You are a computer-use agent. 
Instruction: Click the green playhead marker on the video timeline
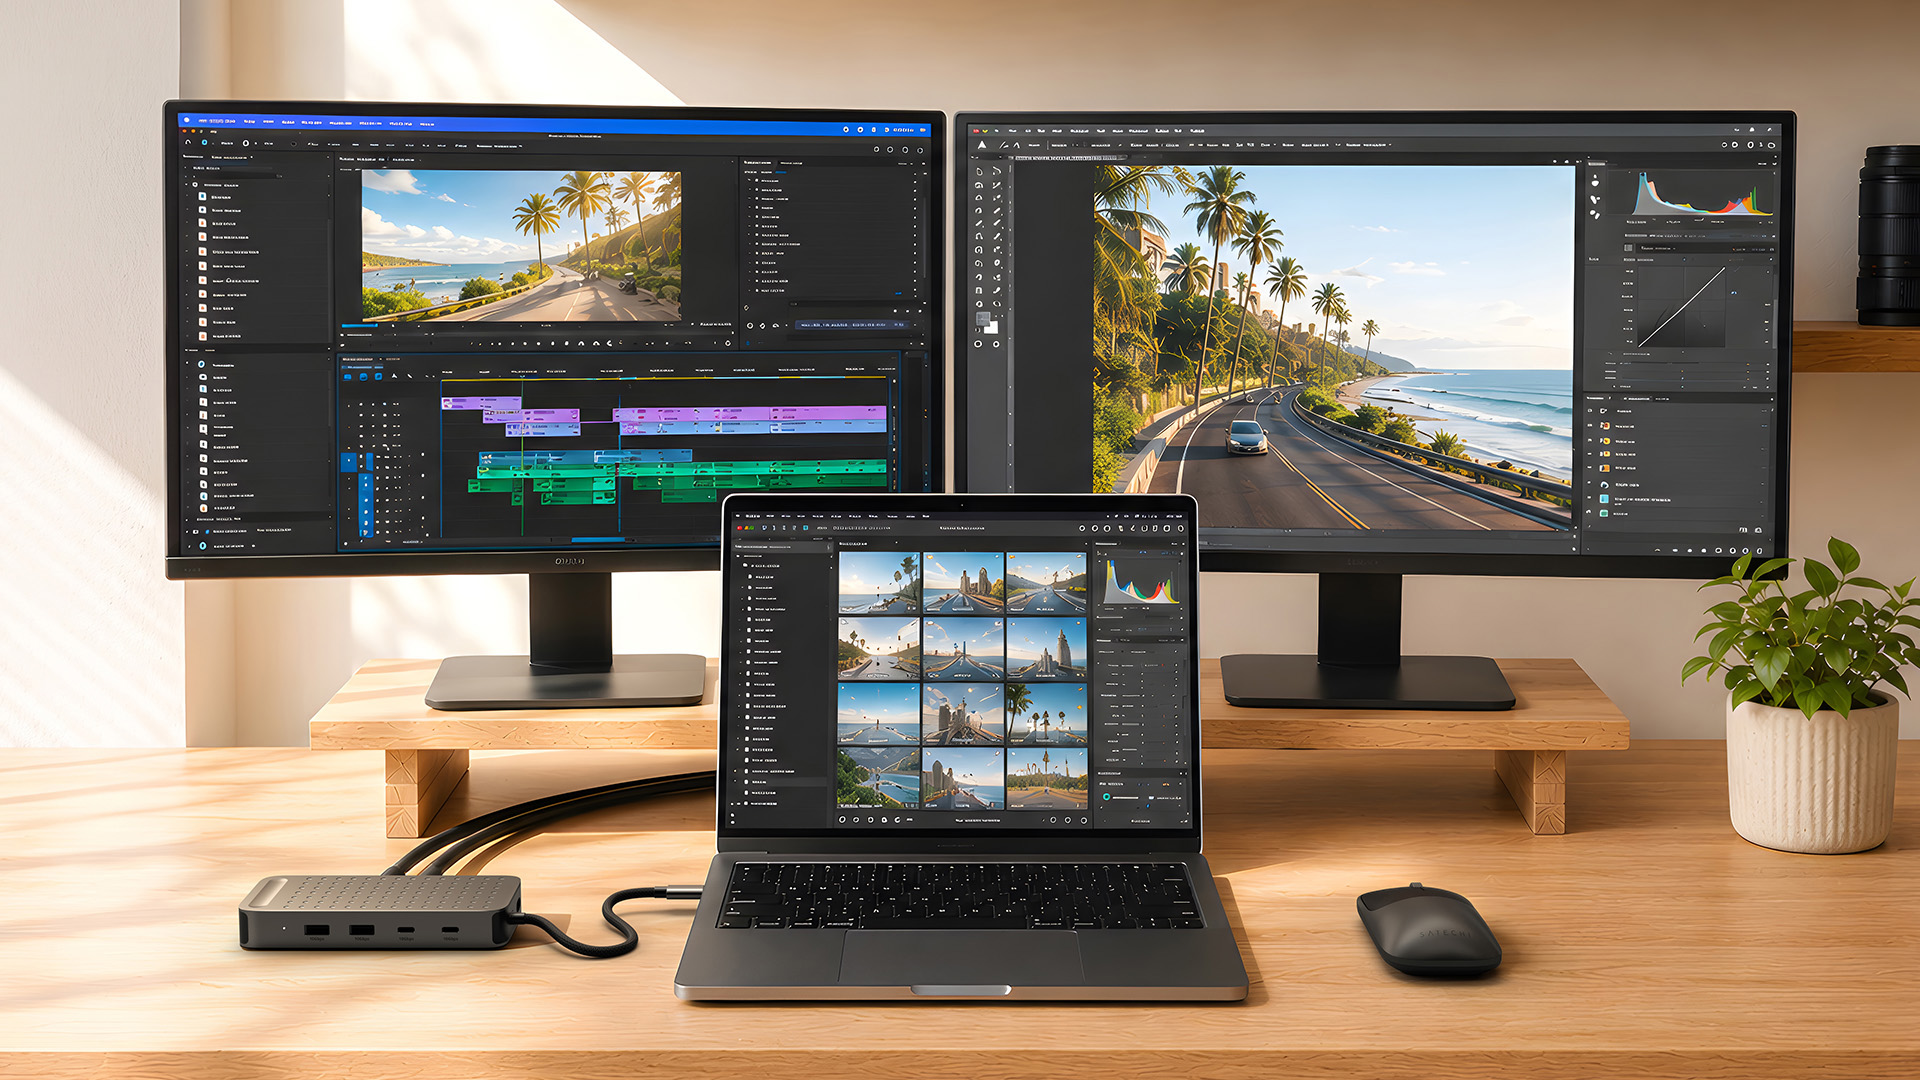tap(521, 379)
